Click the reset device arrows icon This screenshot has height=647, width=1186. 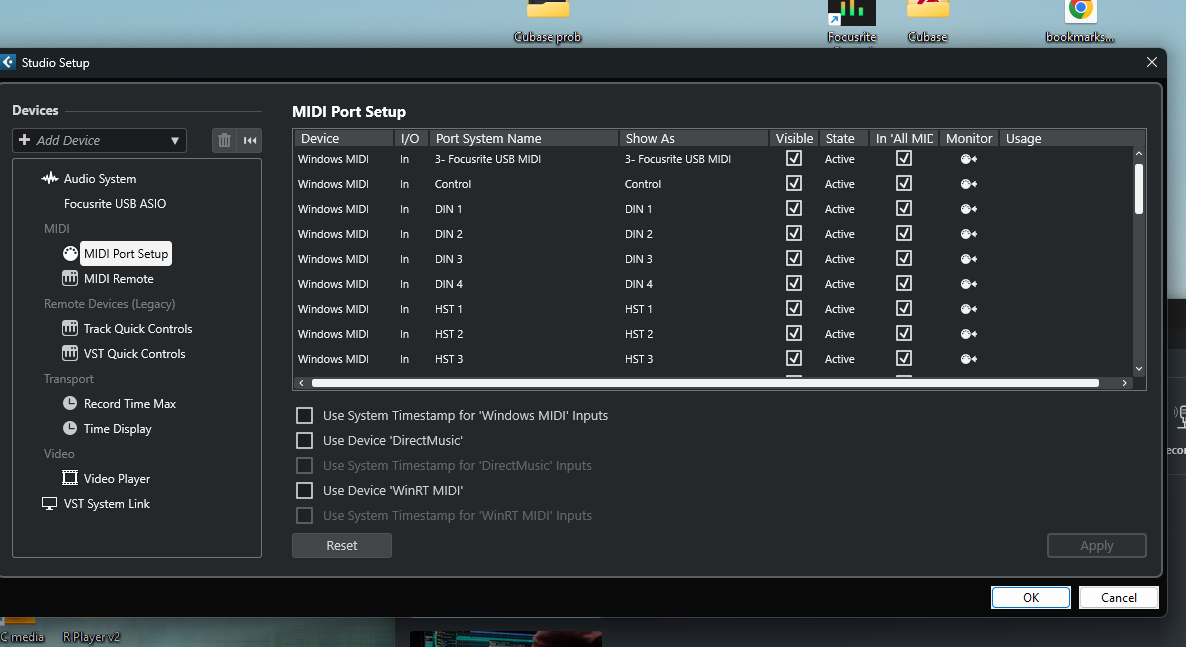click(250, 140)
